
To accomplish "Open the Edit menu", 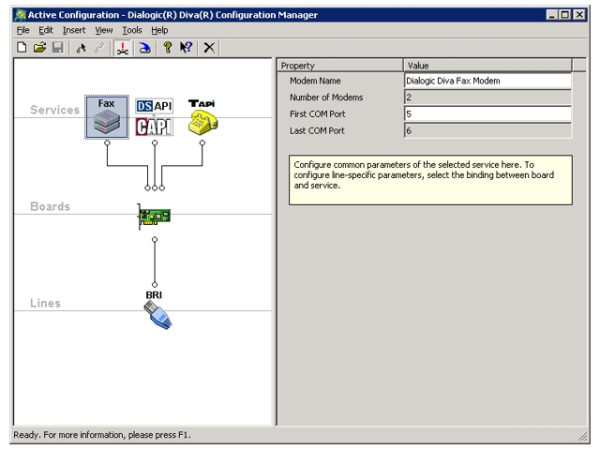I will tap(46, 30).
